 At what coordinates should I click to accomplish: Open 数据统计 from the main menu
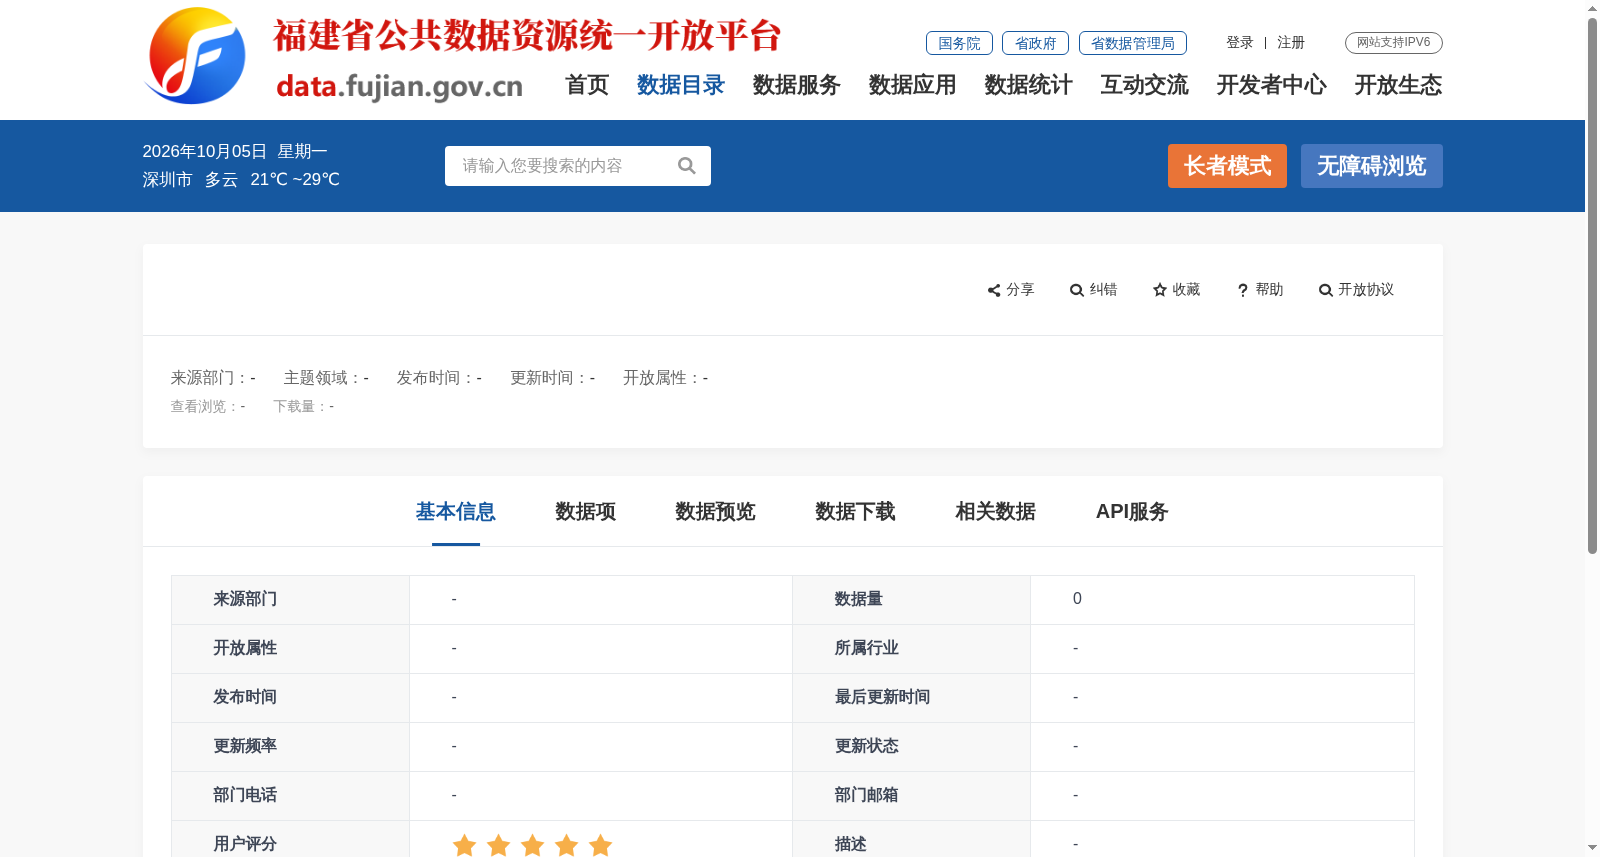(1029, 85)
